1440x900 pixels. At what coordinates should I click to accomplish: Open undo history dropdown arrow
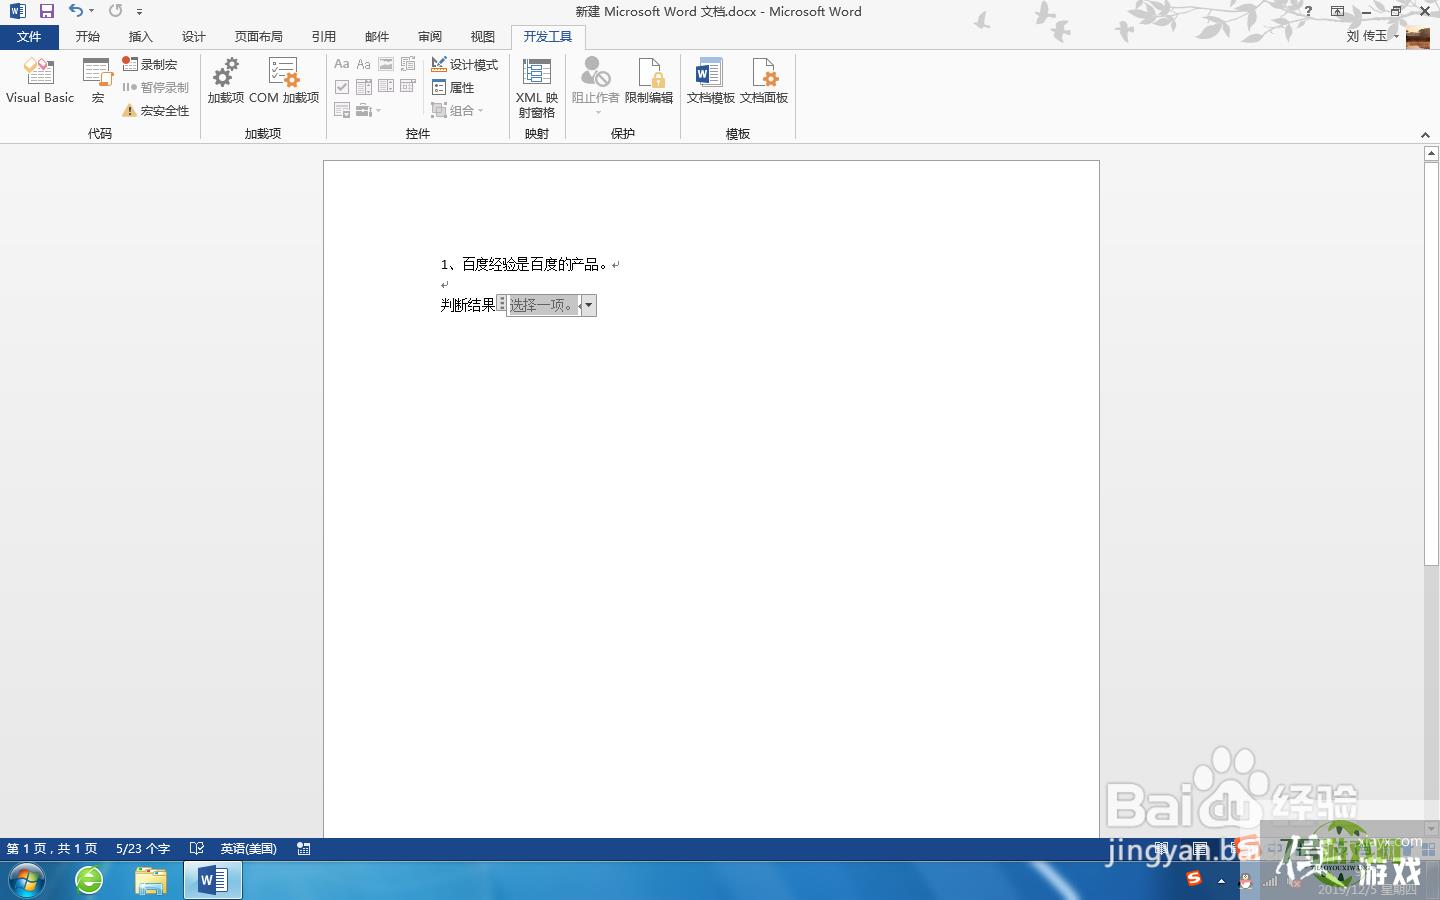(x=92, y=11)
